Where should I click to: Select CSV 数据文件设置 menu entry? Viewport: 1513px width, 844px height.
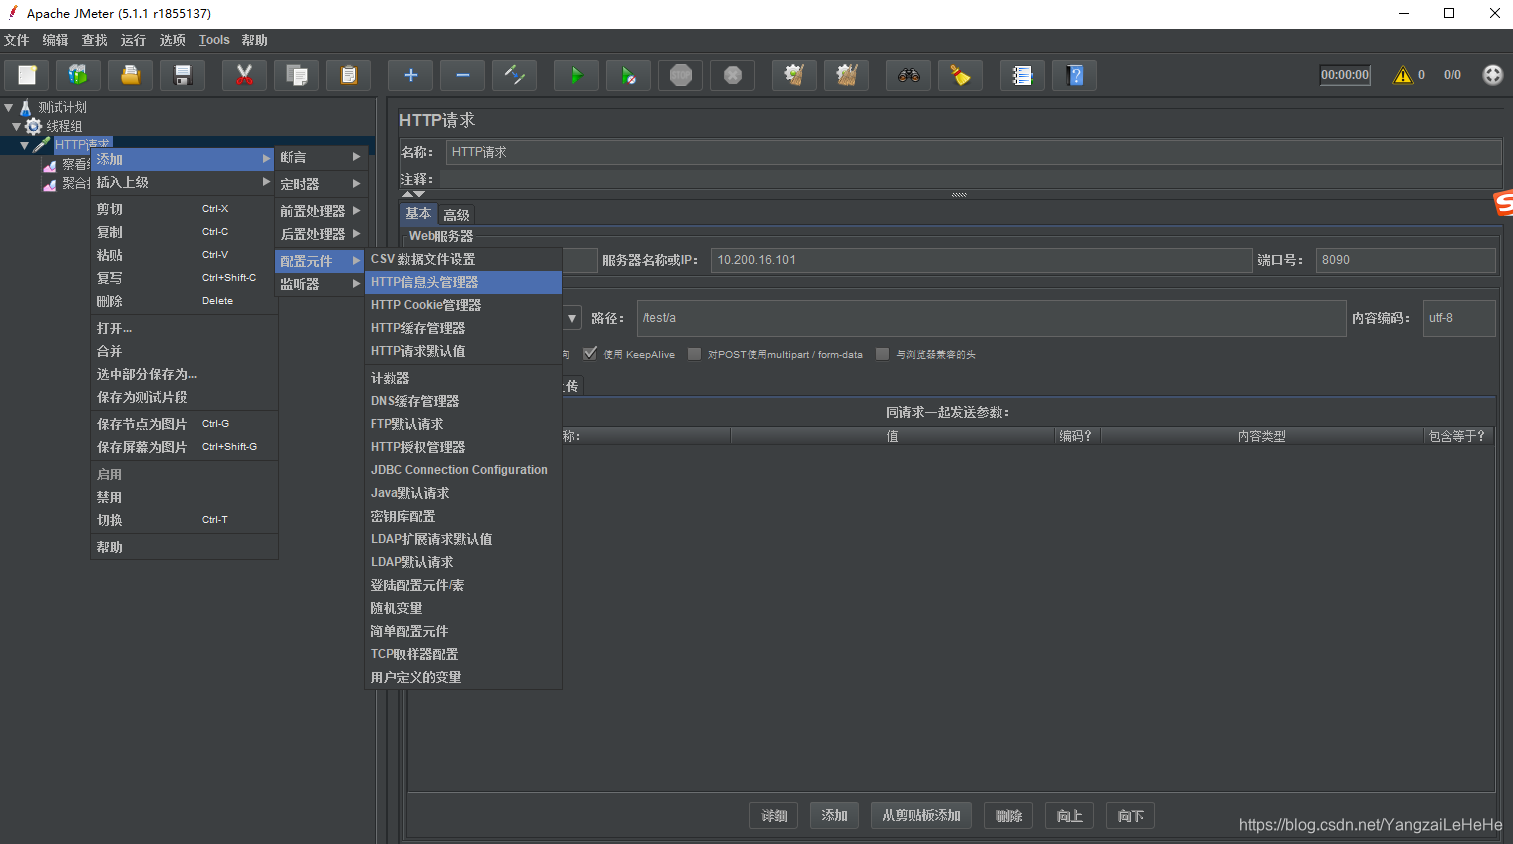(463, 259)
